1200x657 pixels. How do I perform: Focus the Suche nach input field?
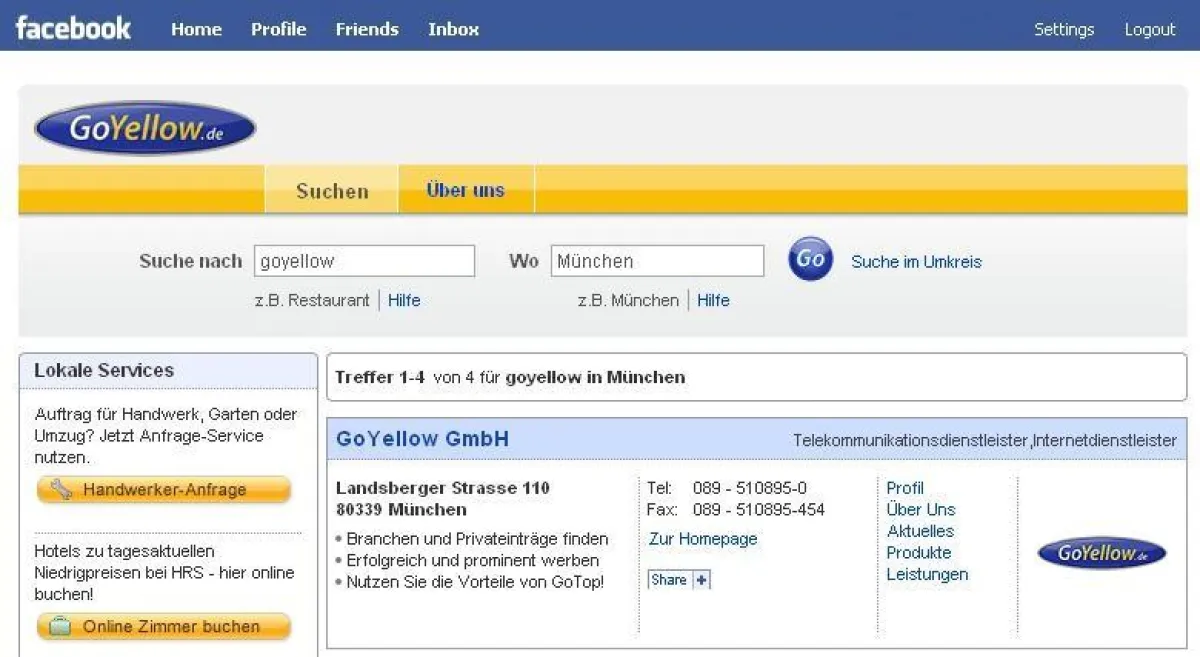pos(364,261)
